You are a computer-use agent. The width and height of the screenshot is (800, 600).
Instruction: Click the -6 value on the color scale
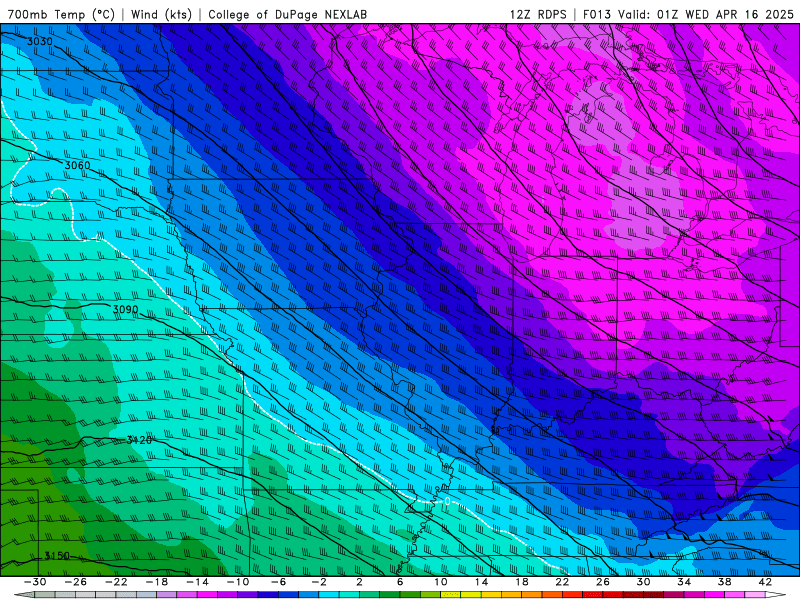click(279, 582)
